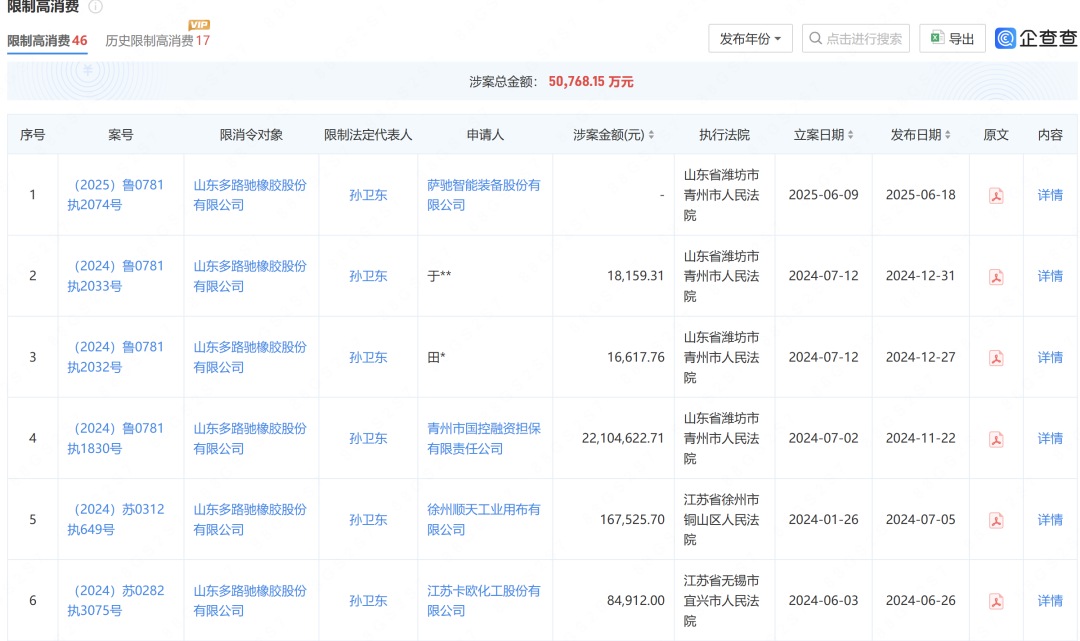Open the 发布年份 dropdown filter

click(x=750, y=39)
